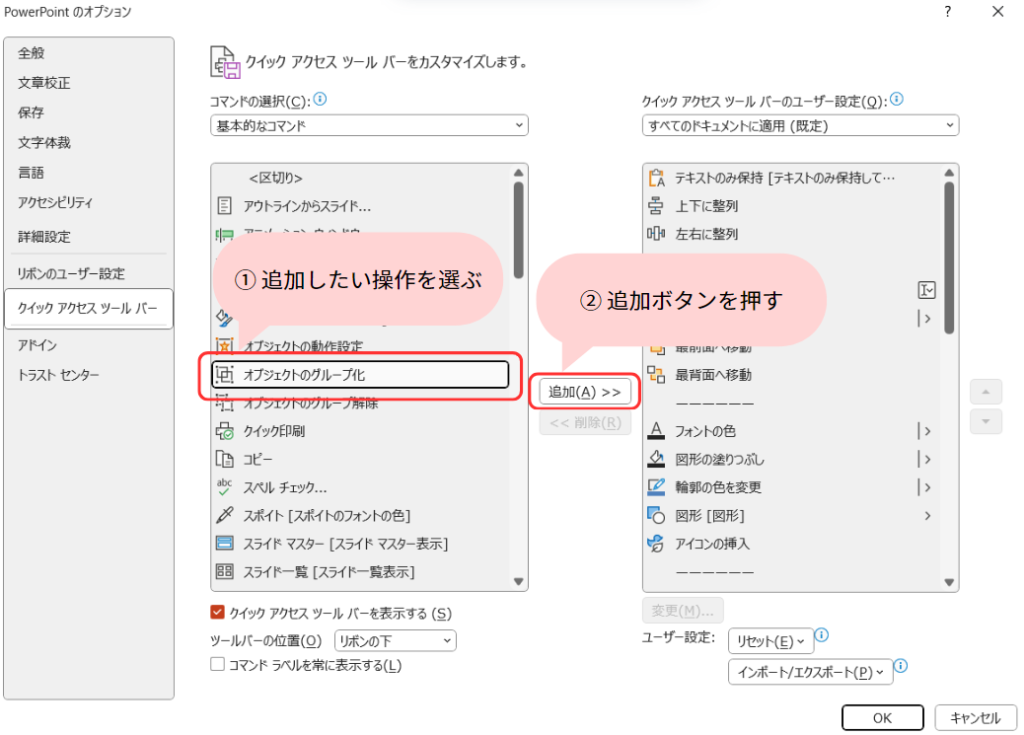Click the 左右に整列 icon
Viewport: 1024px width, 735px height.
(x=656, y=234)
